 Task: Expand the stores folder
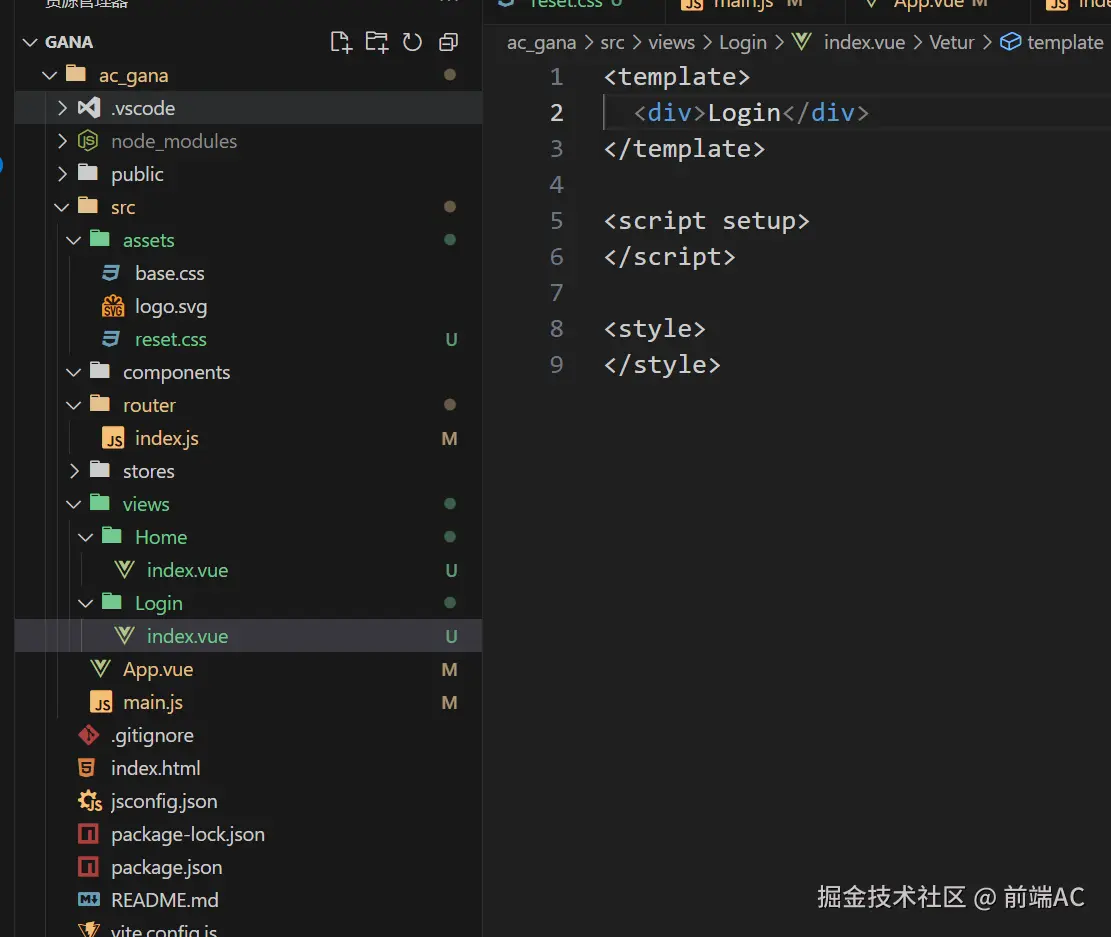tap(148, 472)
